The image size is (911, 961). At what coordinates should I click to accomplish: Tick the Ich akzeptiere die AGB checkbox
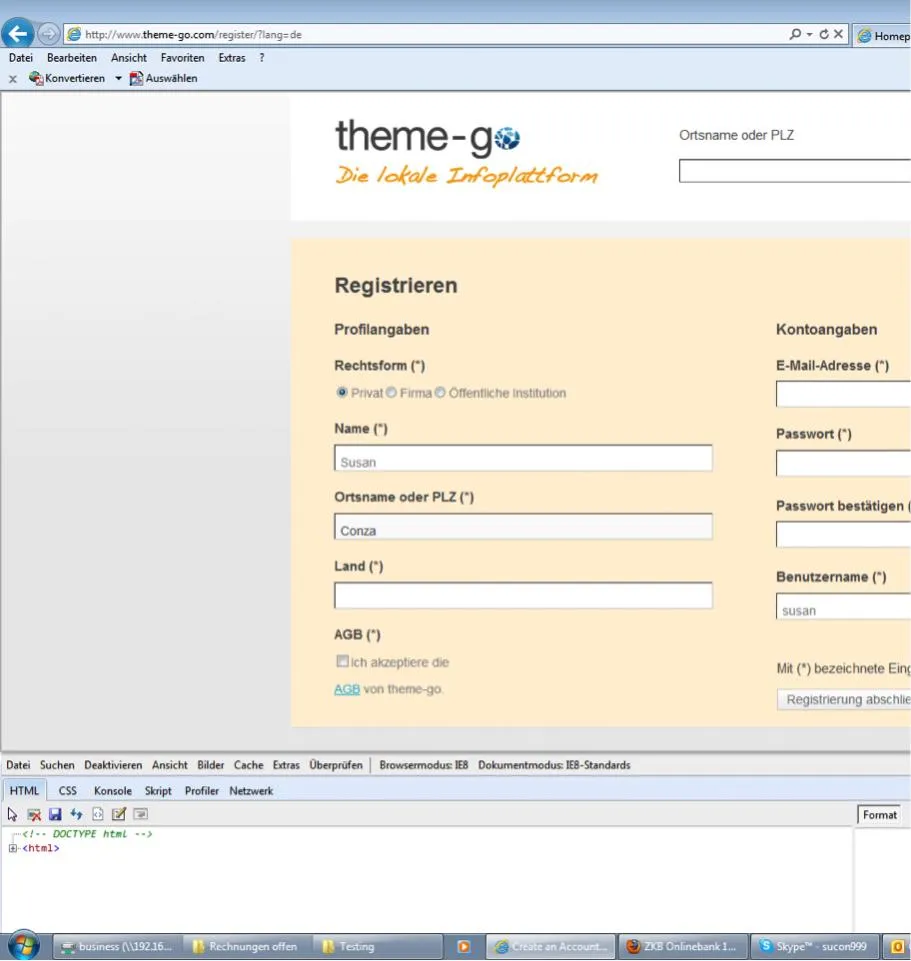coord(342,661)
